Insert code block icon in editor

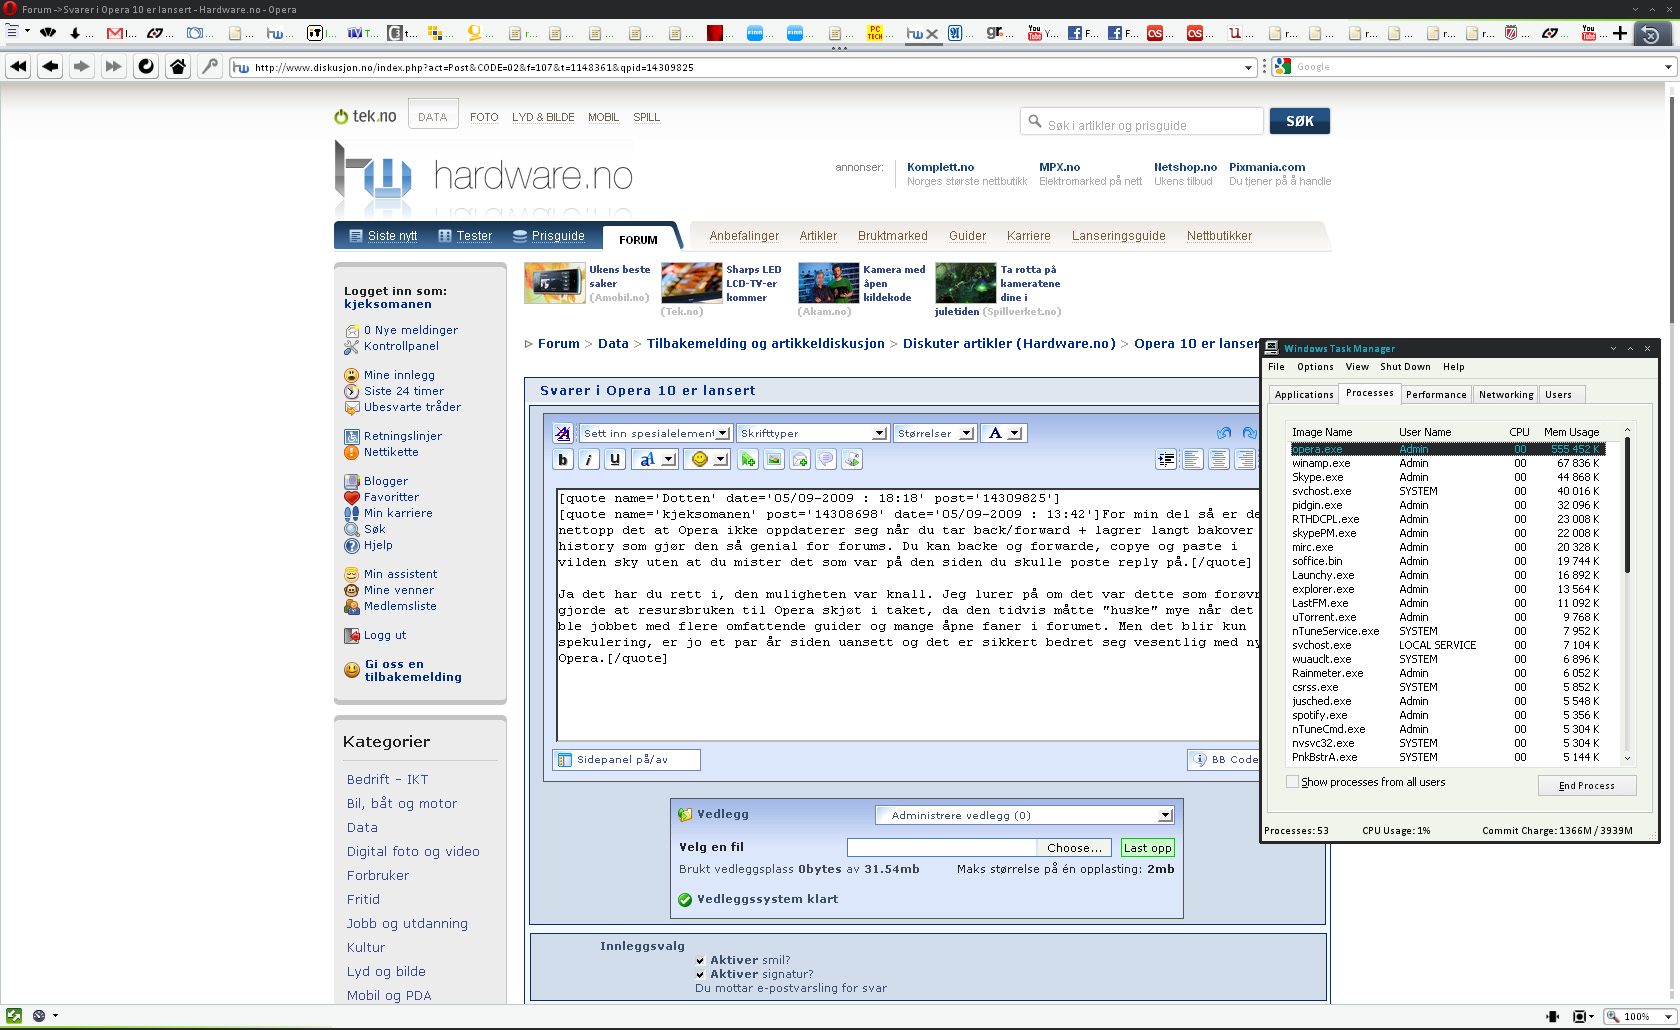click(x=852, y=460)
